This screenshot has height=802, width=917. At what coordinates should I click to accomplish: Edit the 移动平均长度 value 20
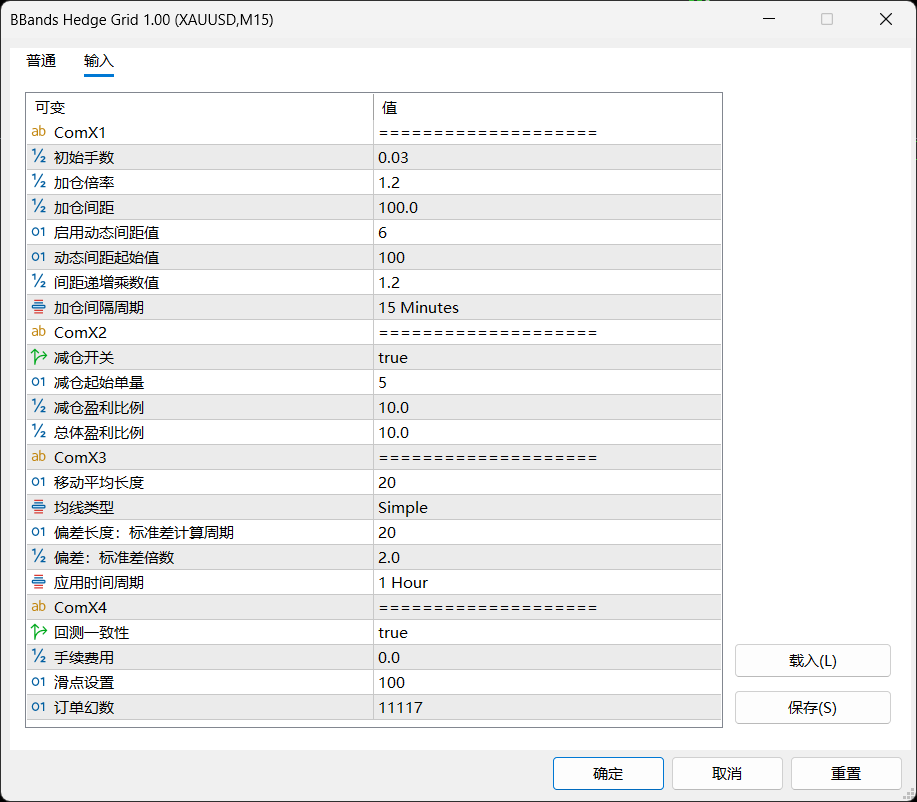pos(547,482)
